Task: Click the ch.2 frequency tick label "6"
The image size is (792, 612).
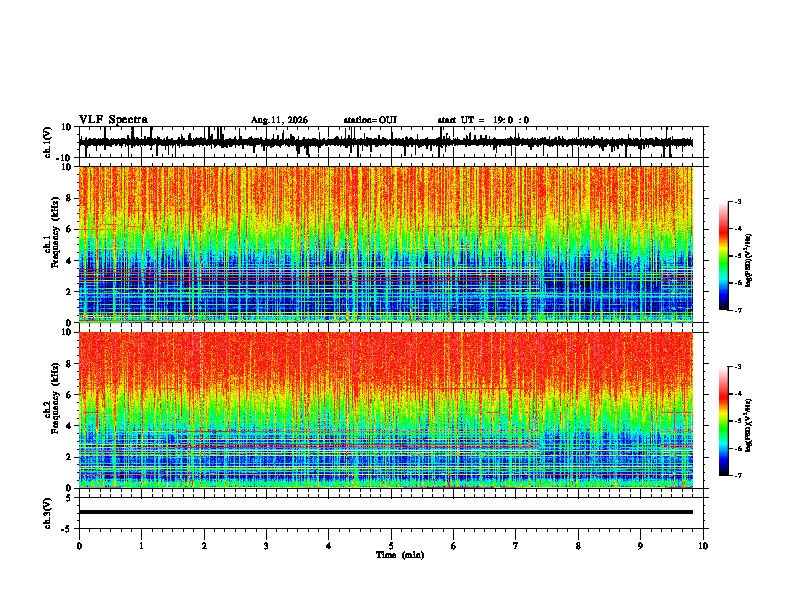Action: pos(69,395)
